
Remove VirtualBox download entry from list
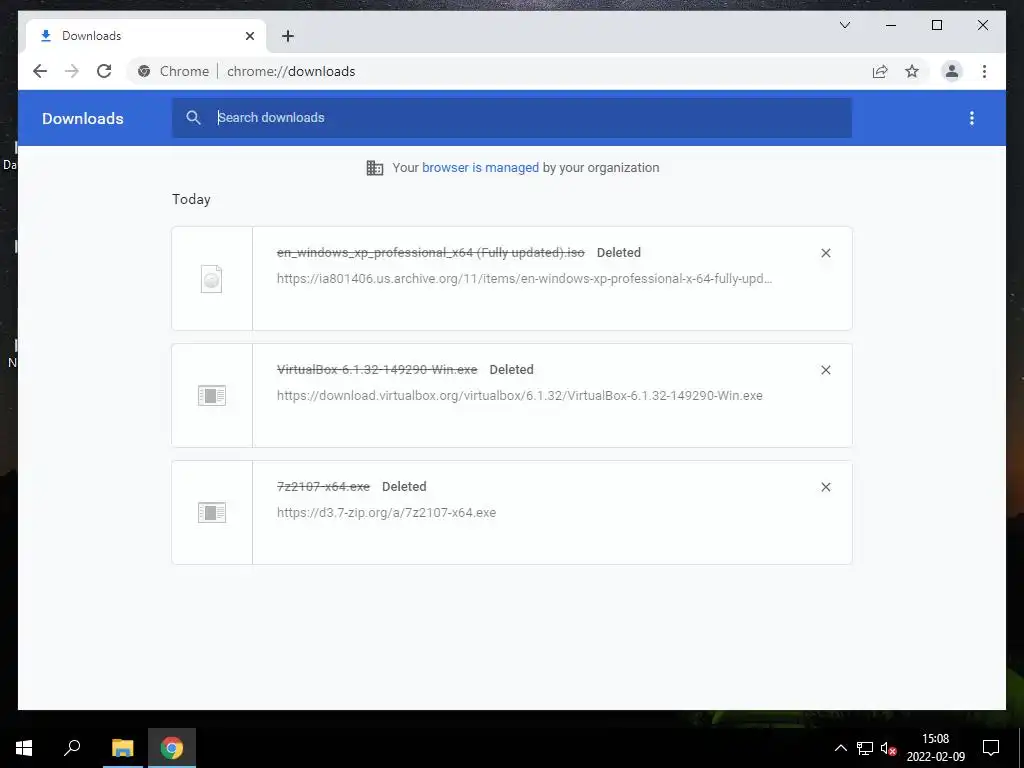(x=825, y=370)
